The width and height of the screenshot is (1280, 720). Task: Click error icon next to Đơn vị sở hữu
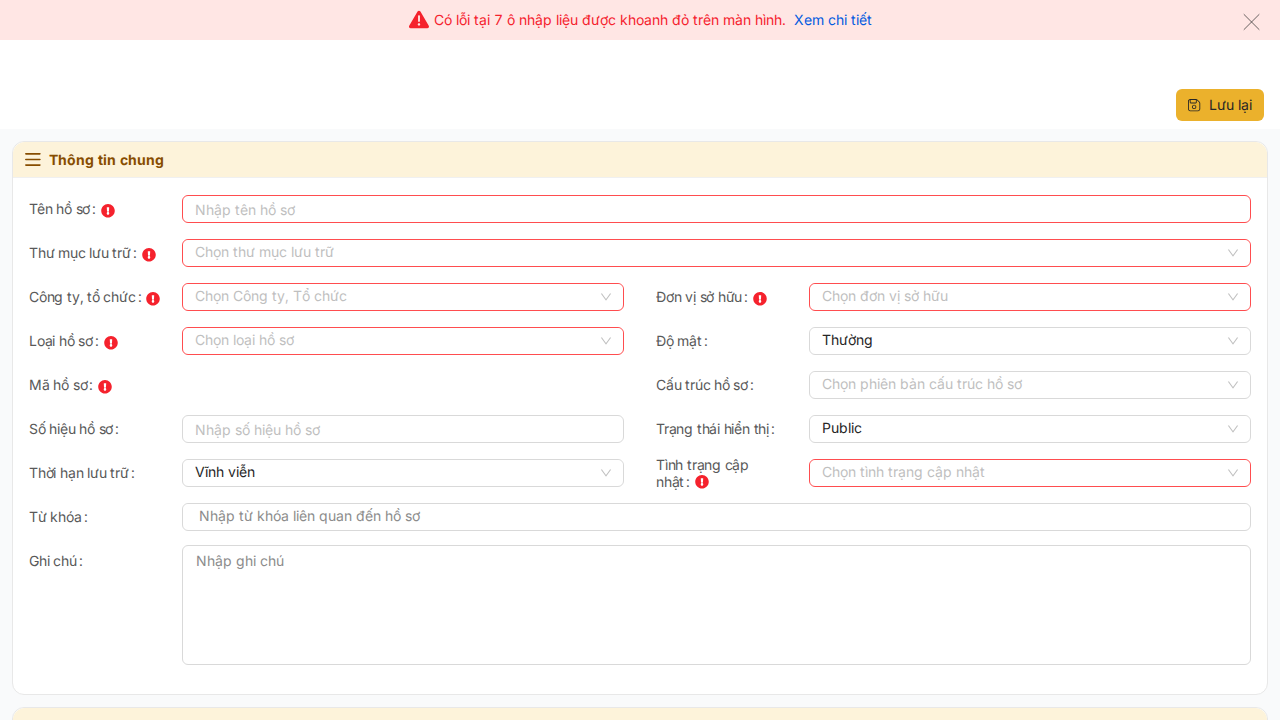coord(760,299)
